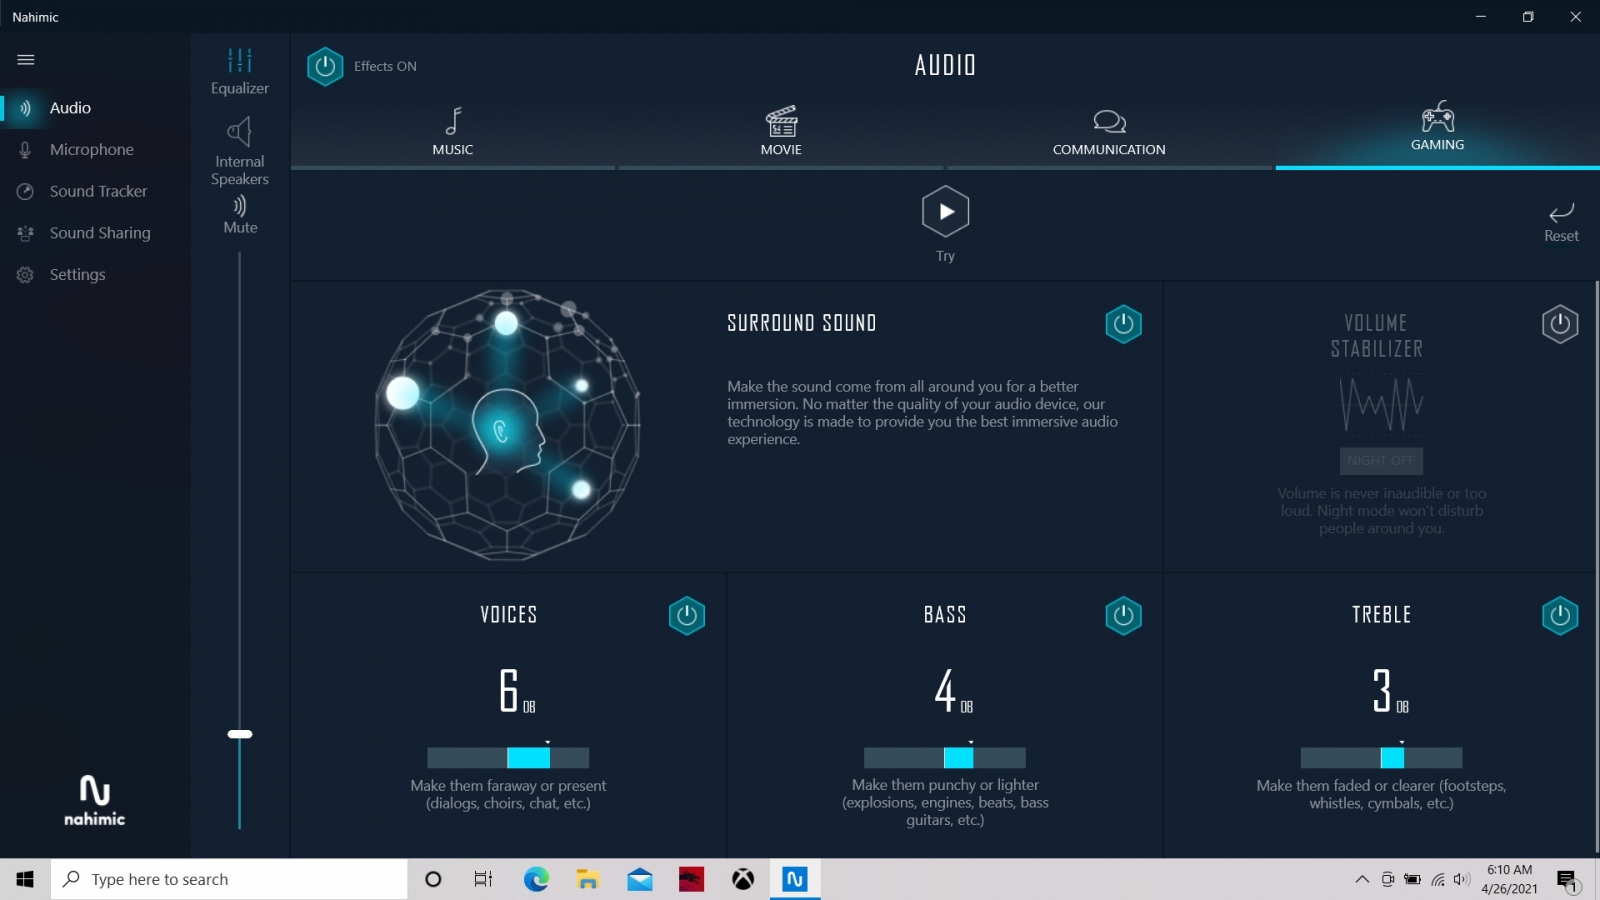The width and height of the screenshot is (1600, 900).
Task: Launch Microsoft Edge from taskbar
Action: click(x=536, y=879)
